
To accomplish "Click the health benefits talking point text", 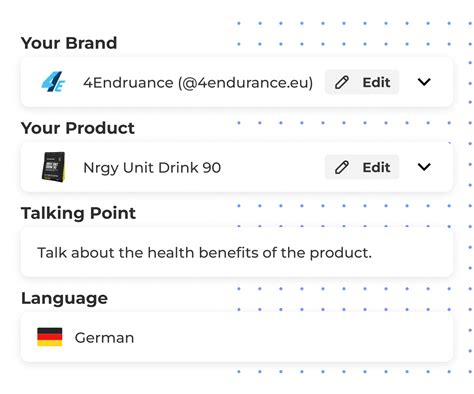I will coord(204,253).
